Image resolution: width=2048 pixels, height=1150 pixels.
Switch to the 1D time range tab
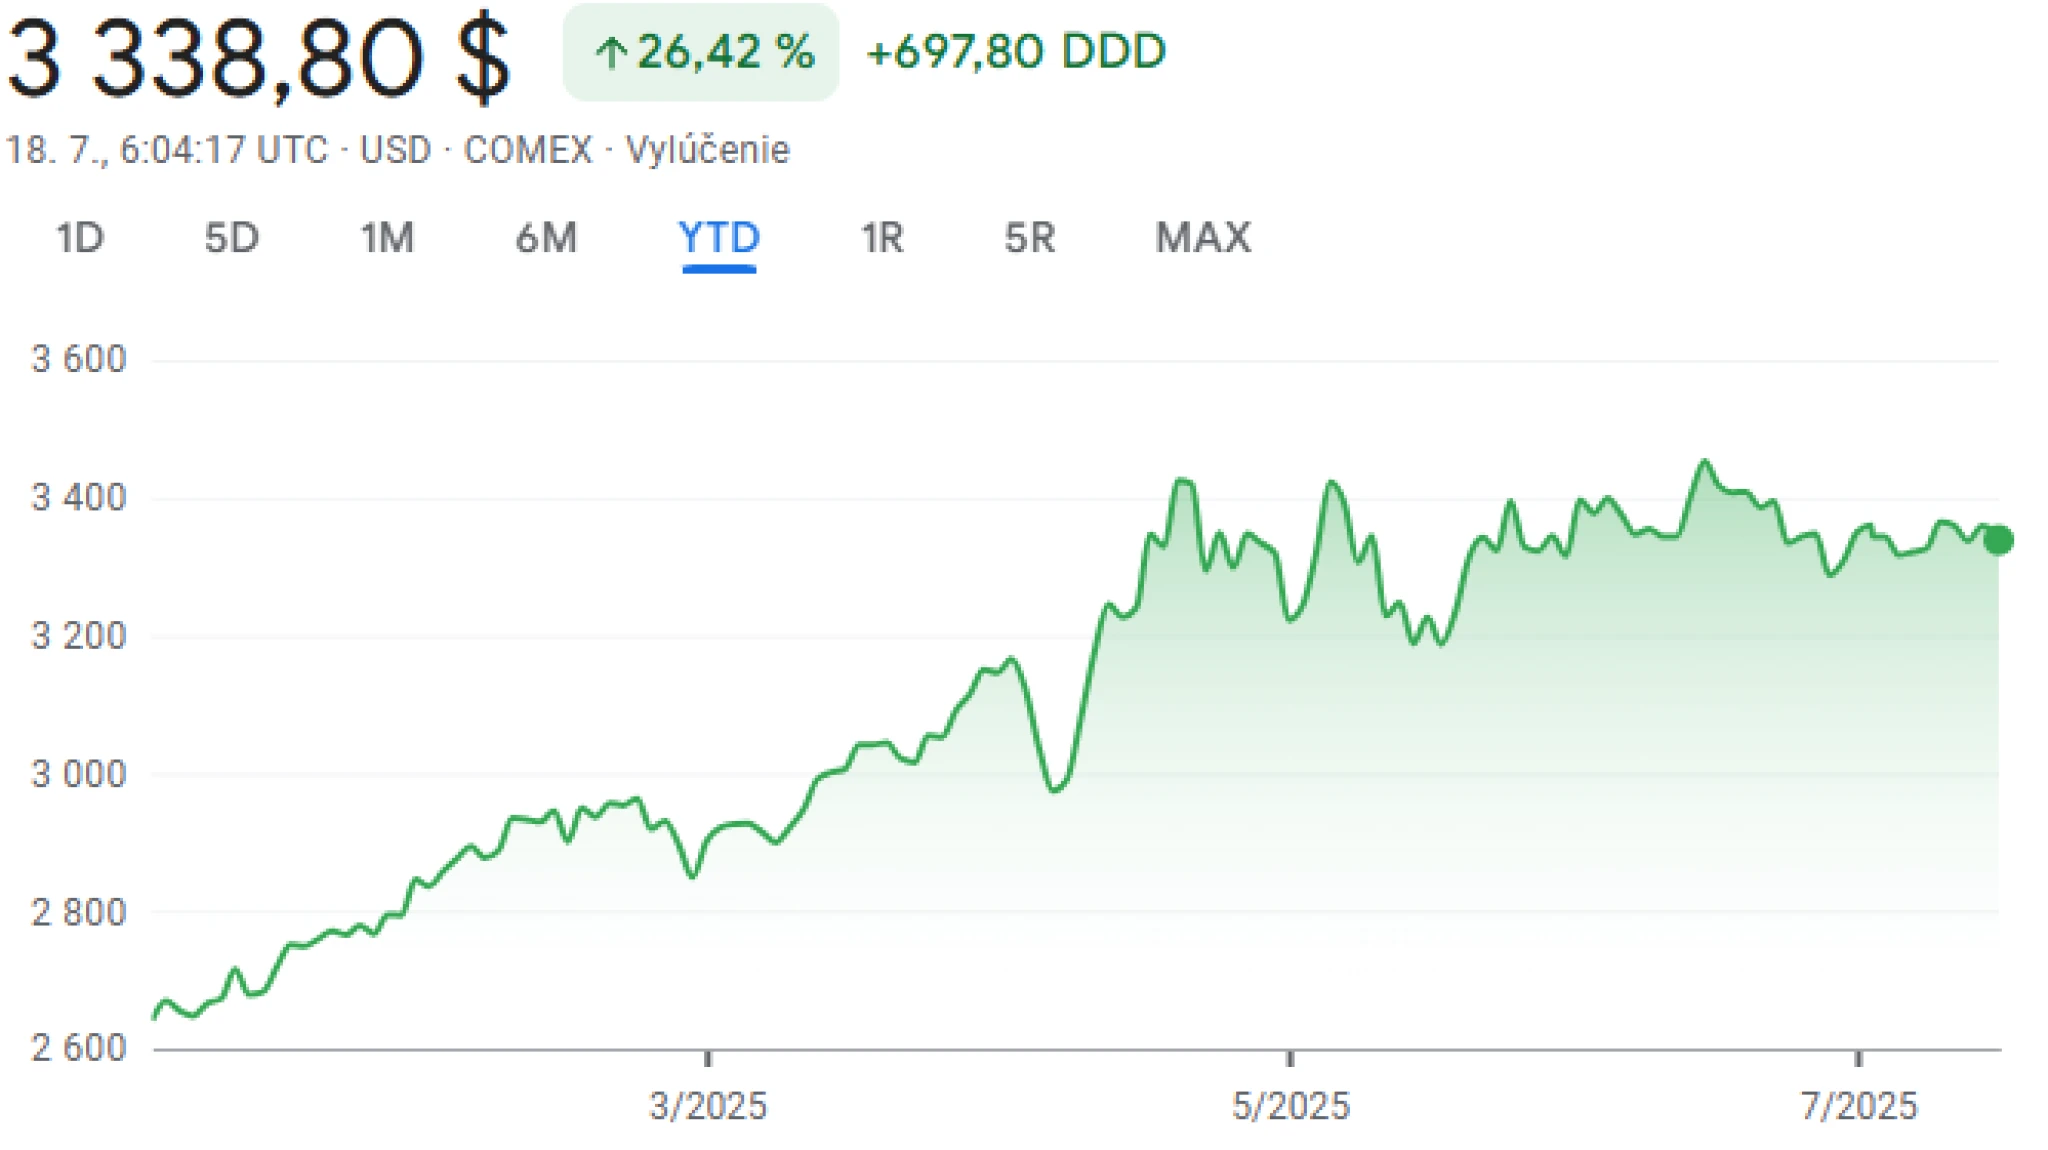tap(79, 238)
